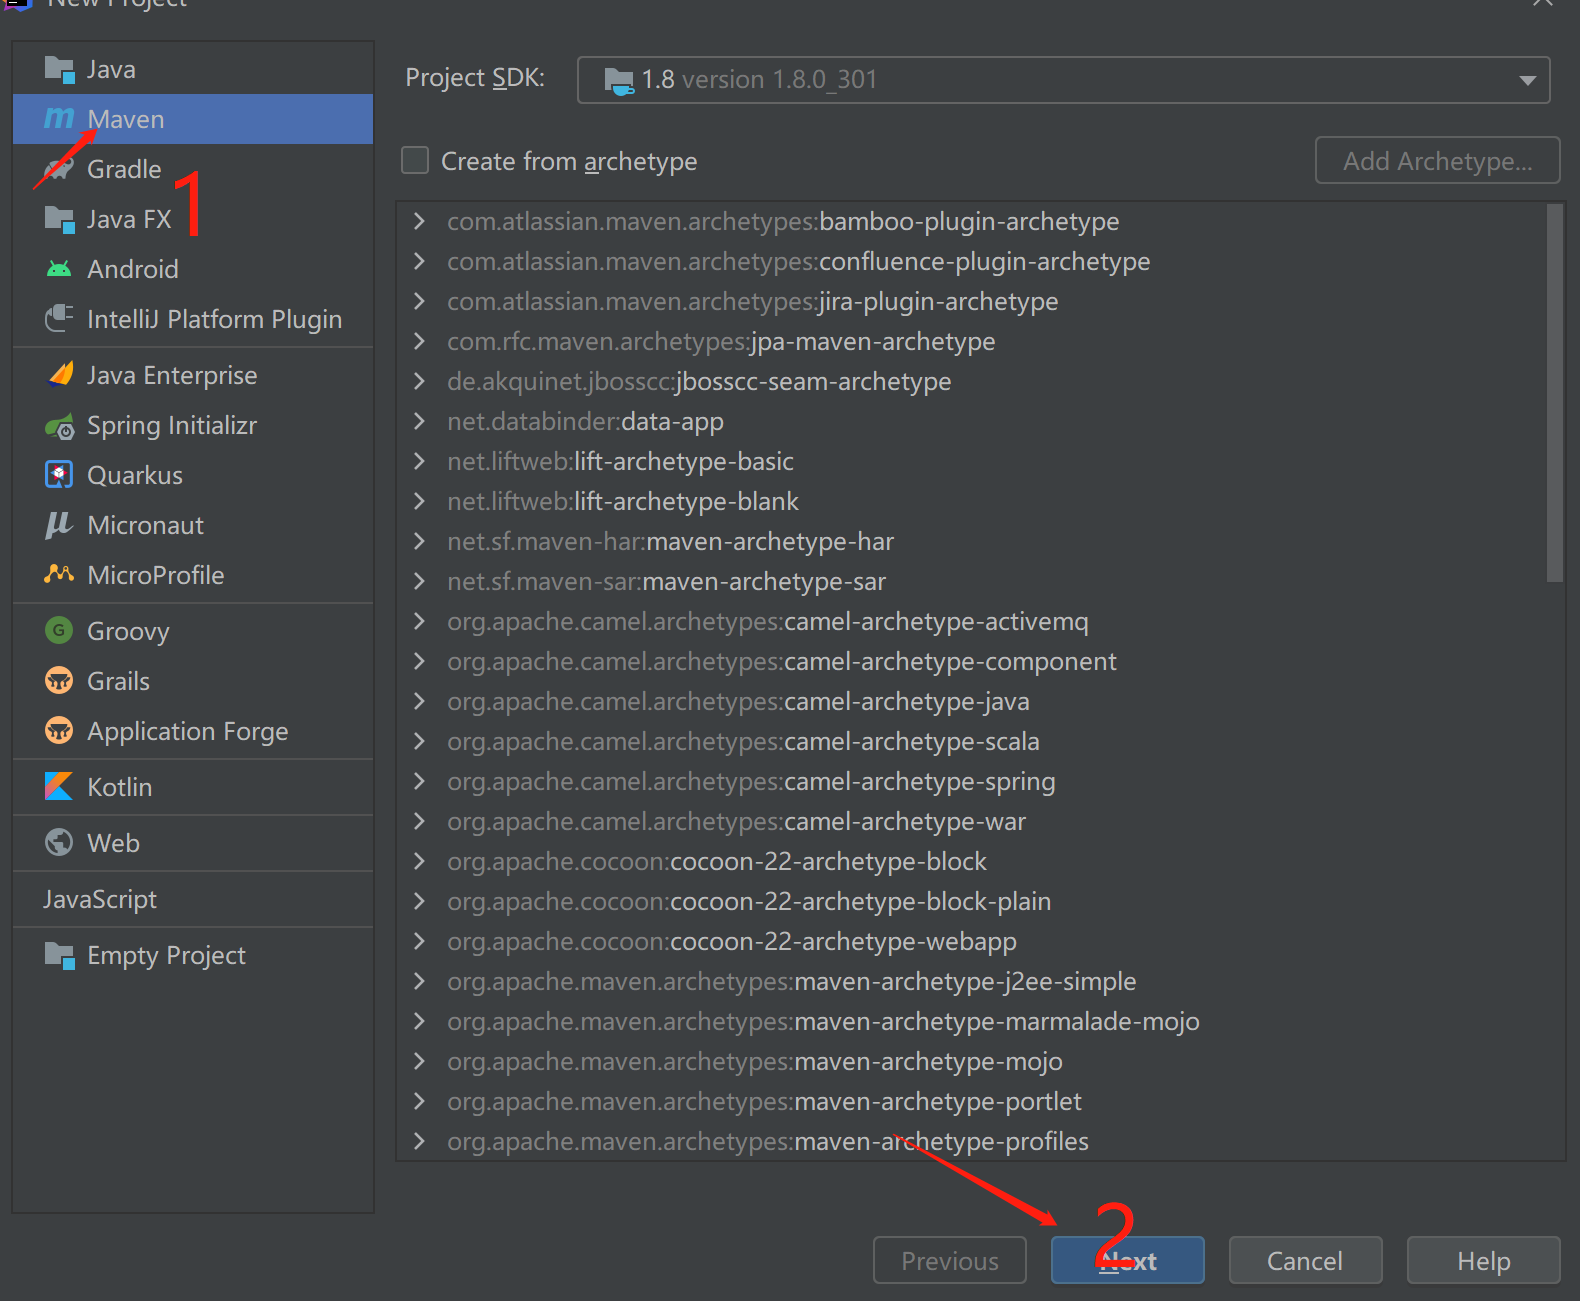Image resolution: width=1580 pixels, height=1301 pixels.
Task: Select maven-archetype-har row
Action: point(980,541)
